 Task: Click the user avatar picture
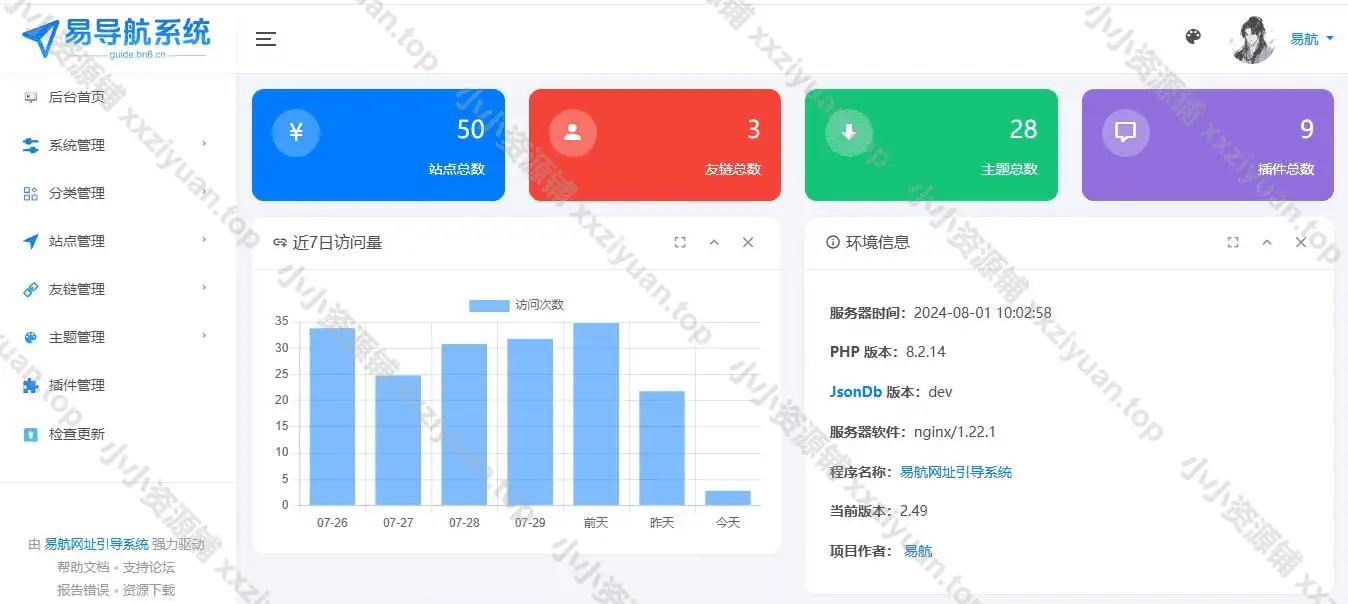coord(1253,39)
